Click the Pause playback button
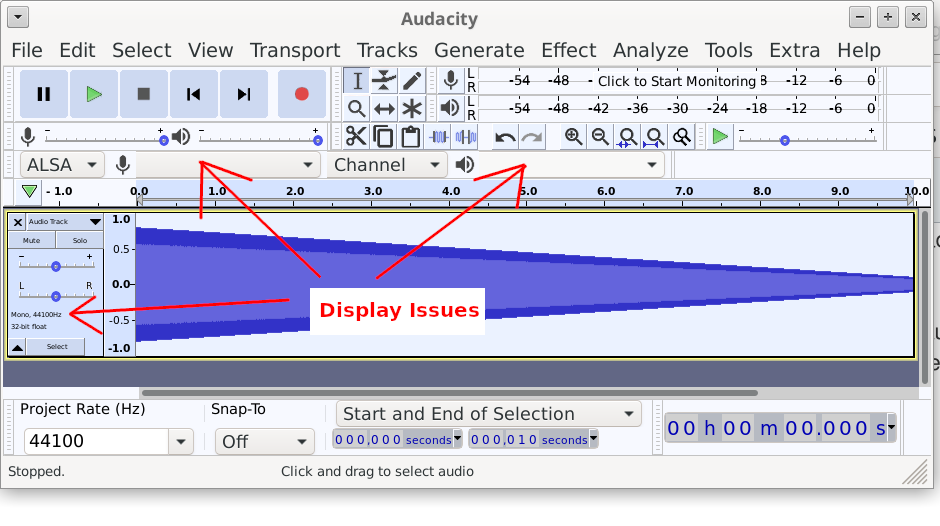This screenshot has height=526, width=940. (44, 94)
